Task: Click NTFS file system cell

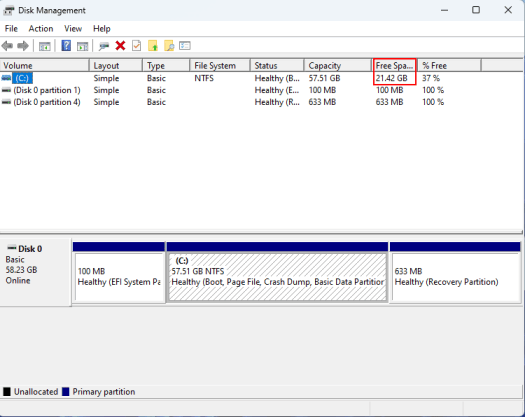Action: click(204, 78)
